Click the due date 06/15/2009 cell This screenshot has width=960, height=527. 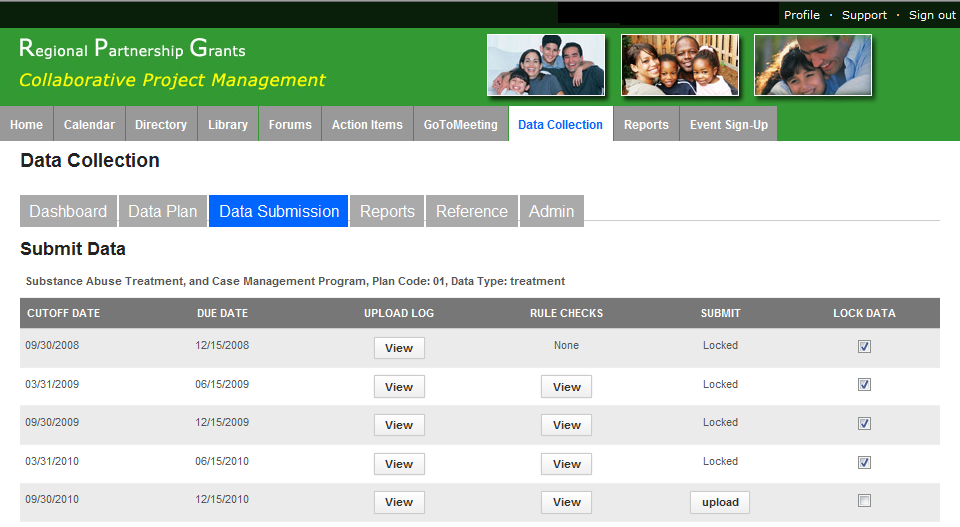point(222,384)
